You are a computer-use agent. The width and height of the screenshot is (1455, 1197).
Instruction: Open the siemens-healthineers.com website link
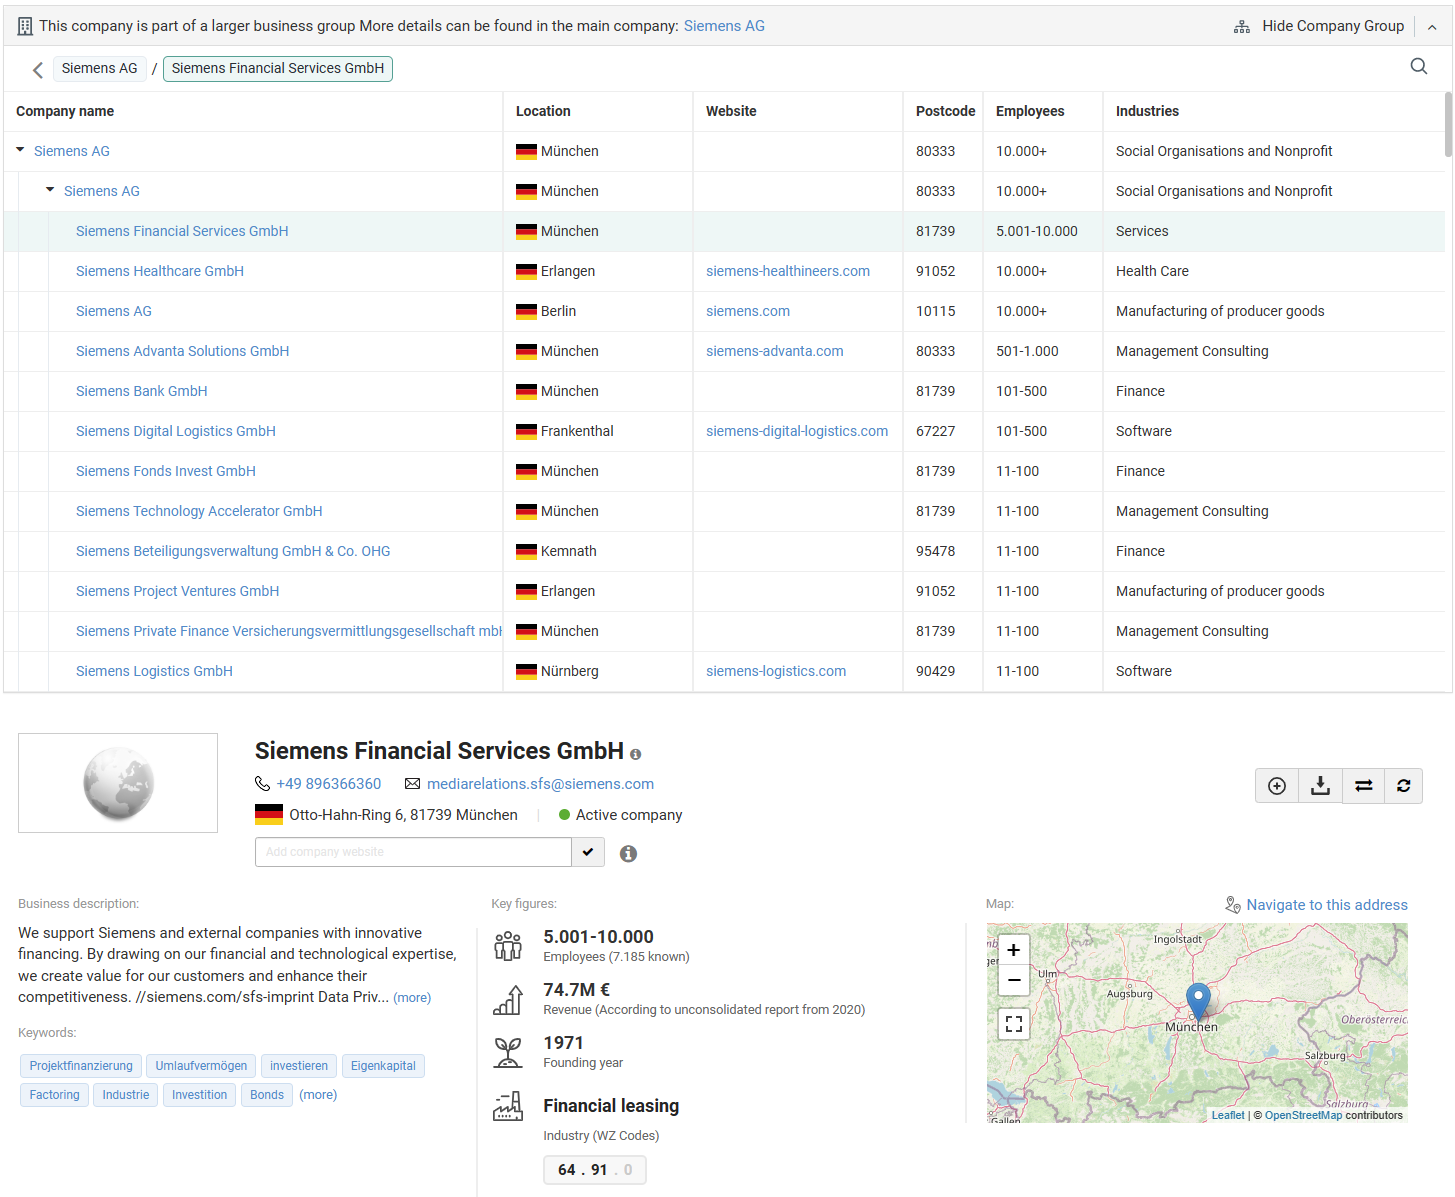[x=788, y=271]
